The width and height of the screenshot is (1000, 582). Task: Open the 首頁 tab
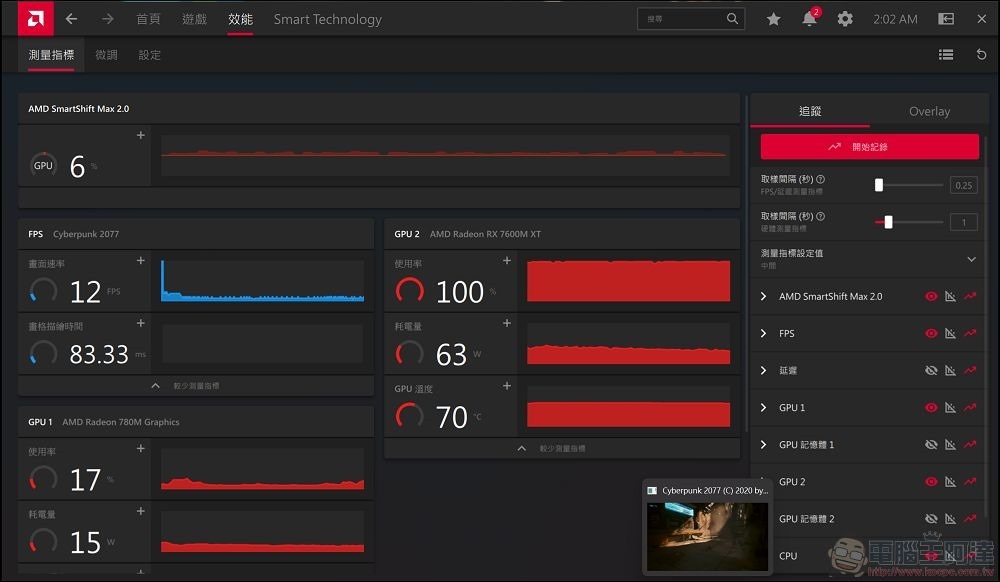coord(148,19)
